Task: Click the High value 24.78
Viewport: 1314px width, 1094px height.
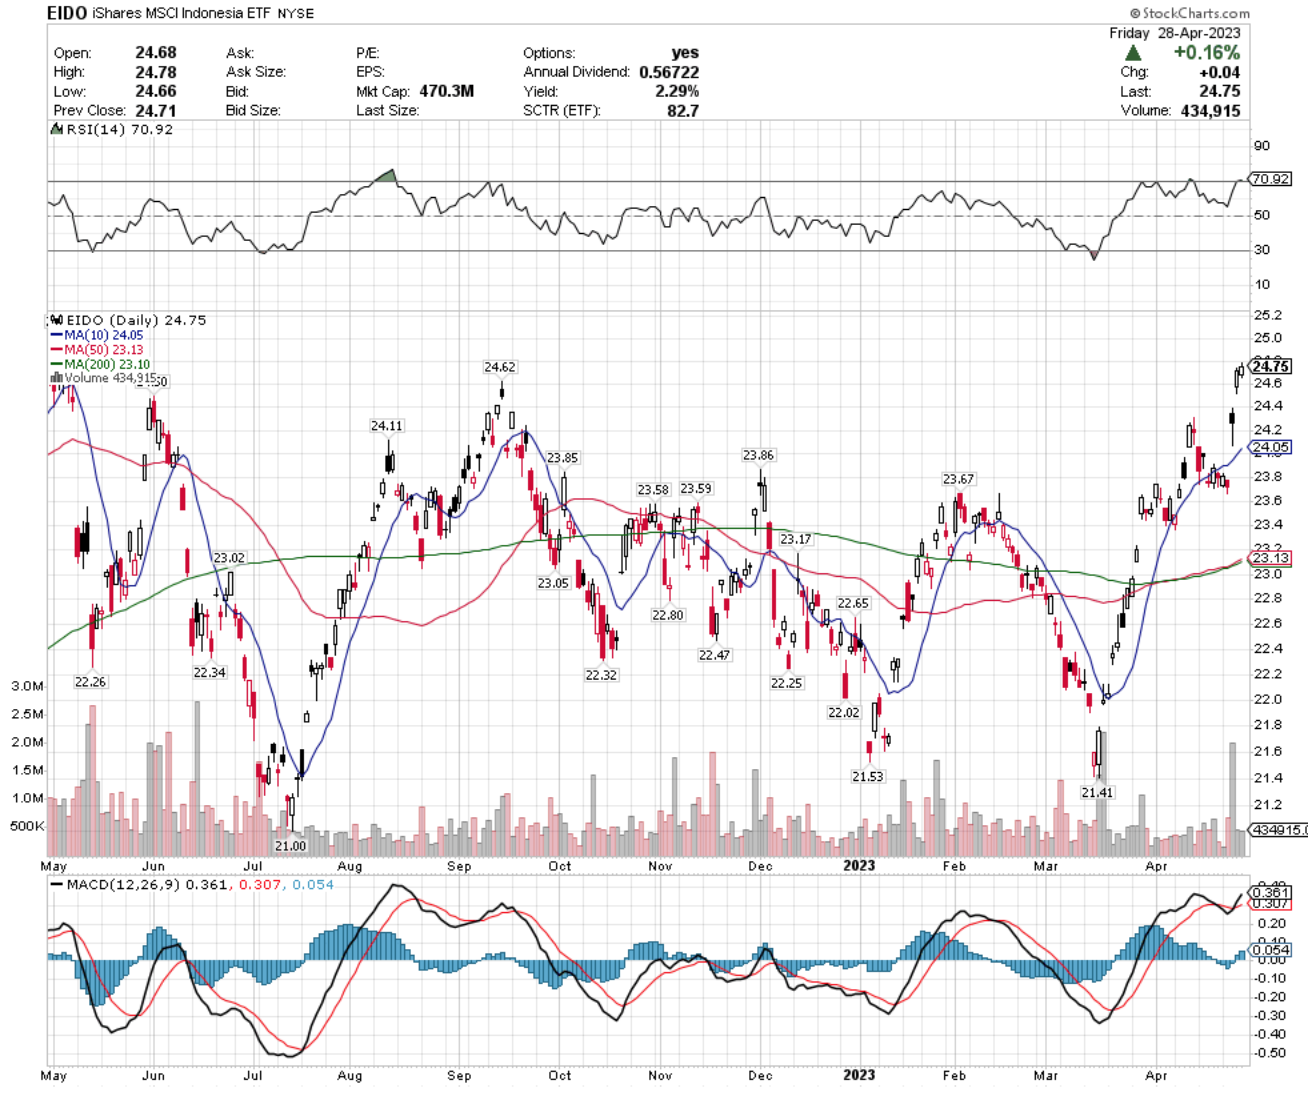Action: tap(156, 72)
